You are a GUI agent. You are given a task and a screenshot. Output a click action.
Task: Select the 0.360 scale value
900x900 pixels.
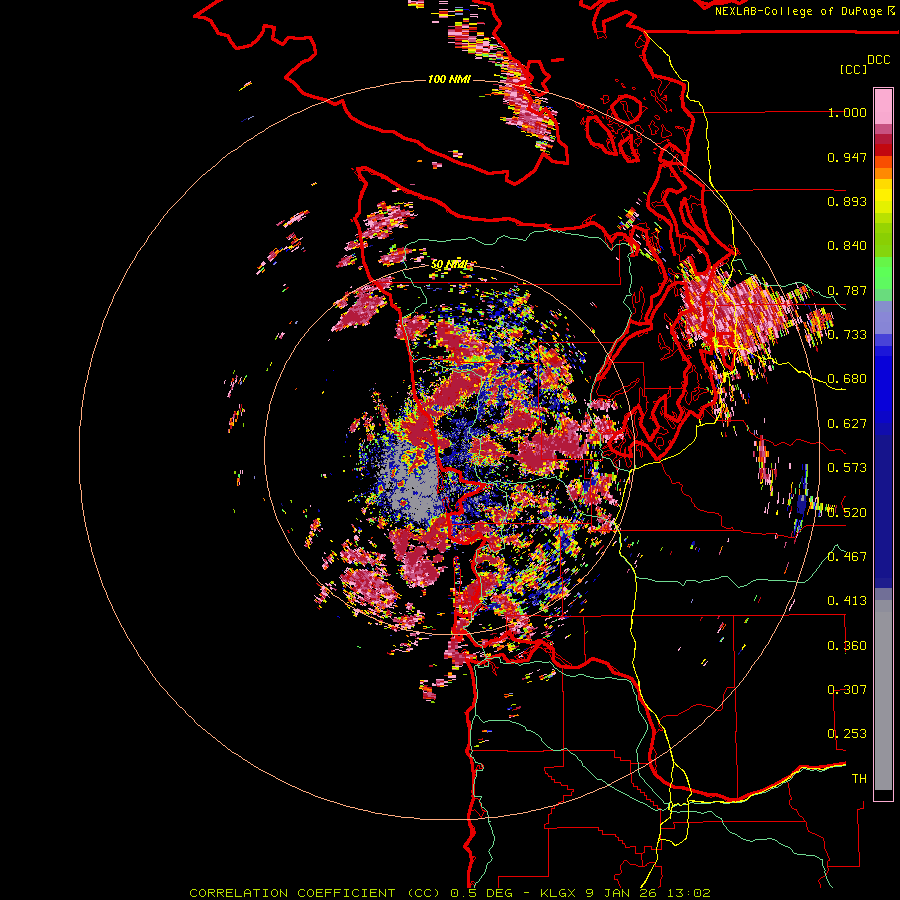(847, 646)
